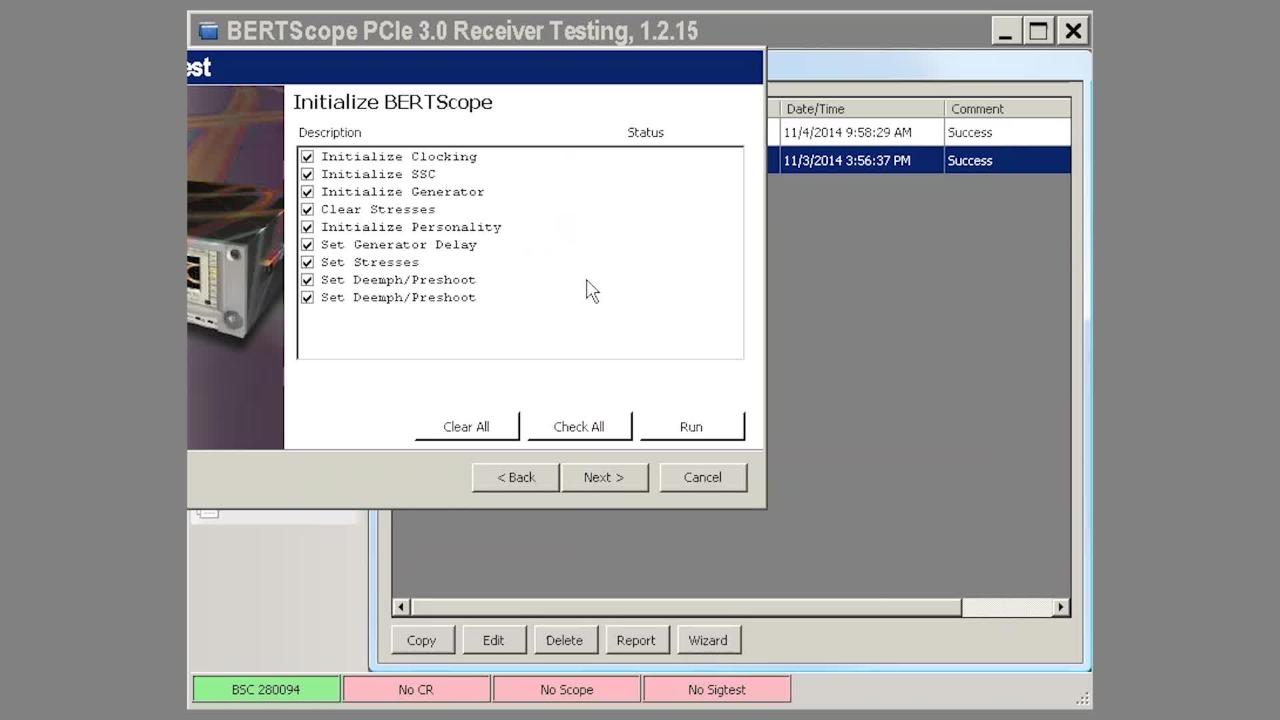The height and width of the screenshot is (720, 1280).
Task: Click the Back button in wizard
Action: pyautogui.click(x=516, y=478)
